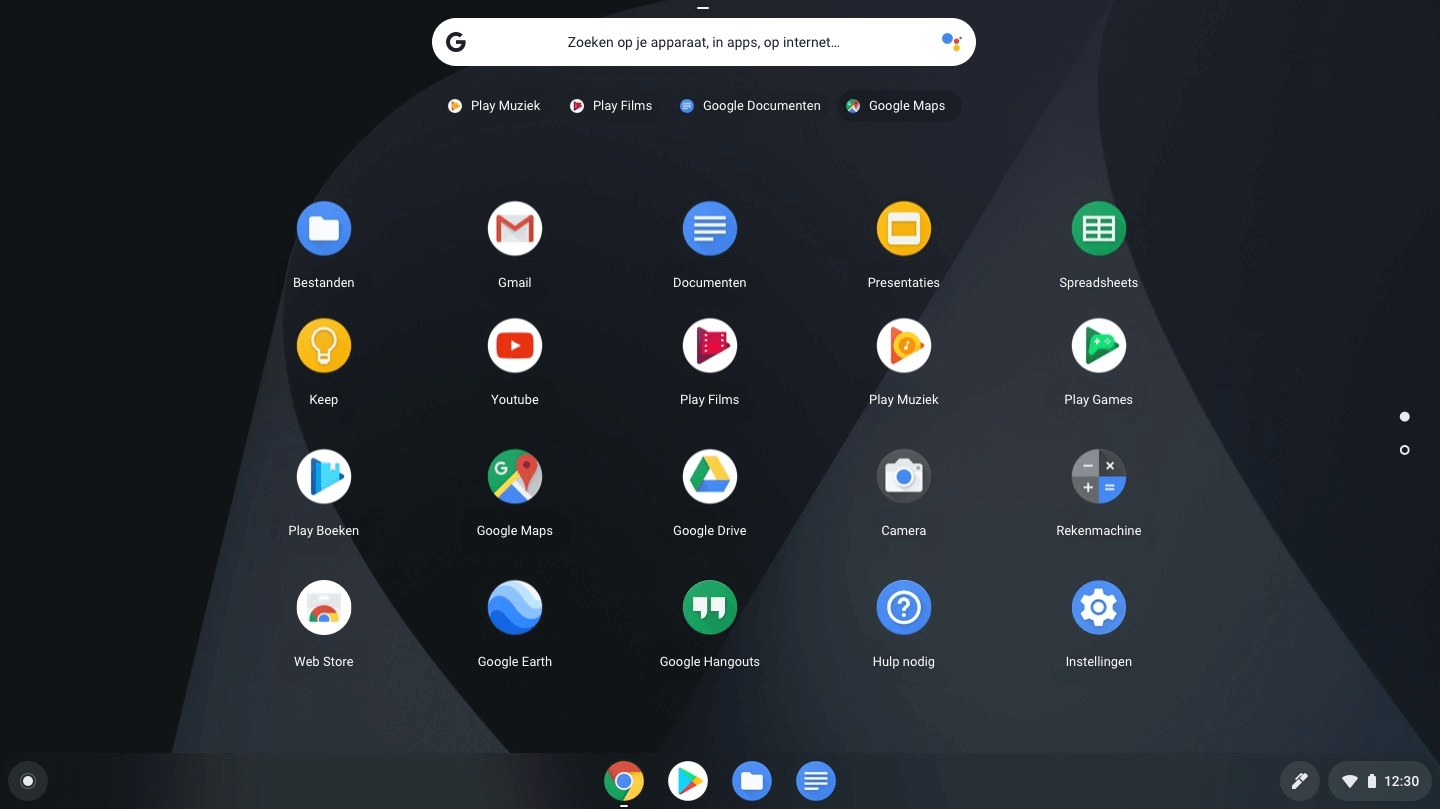Open the Docs icon on the shelf
Screen dimensions: 1440x809
point(816,781)
